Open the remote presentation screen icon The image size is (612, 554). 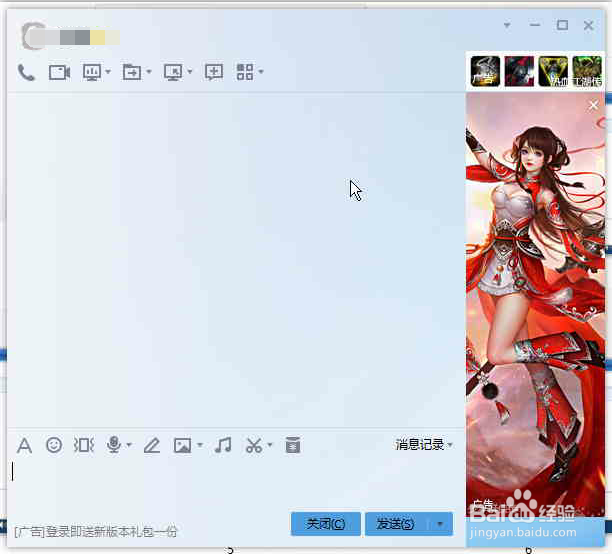pos(92,72)
